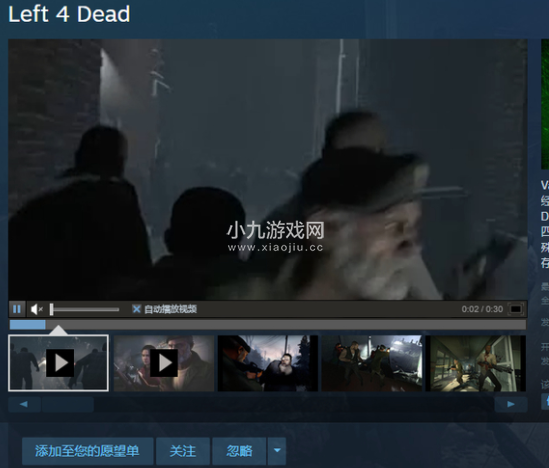Click the Left 4 Dead title

pyautogui.click(x=69, y=14)
